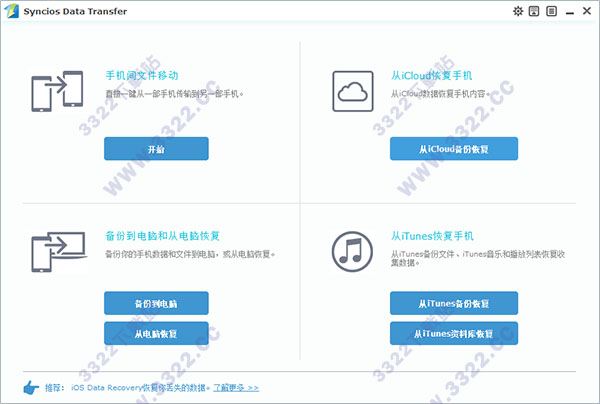Click 备份到电脑 button
The height and width of the screenshot is (404, 600).
tap(156, 303)
